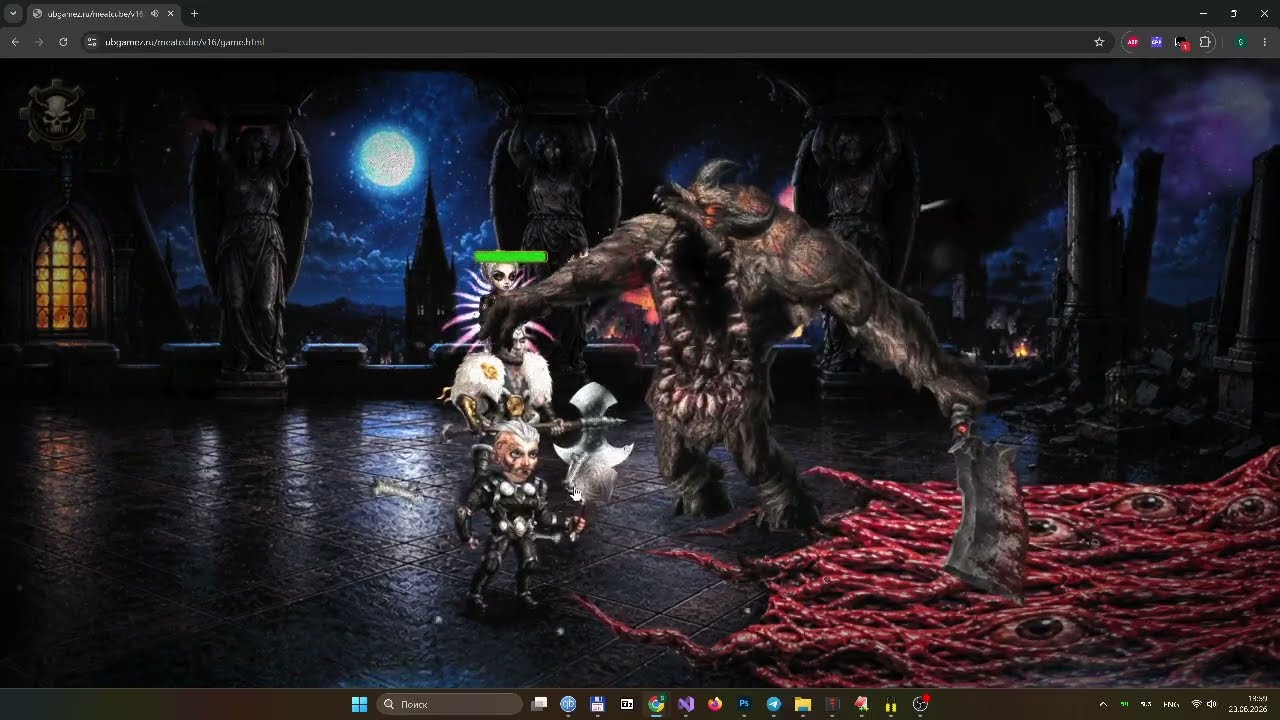Open Task View on the taskbar
Screen dimensions: 1280x720
click(539, 704)
